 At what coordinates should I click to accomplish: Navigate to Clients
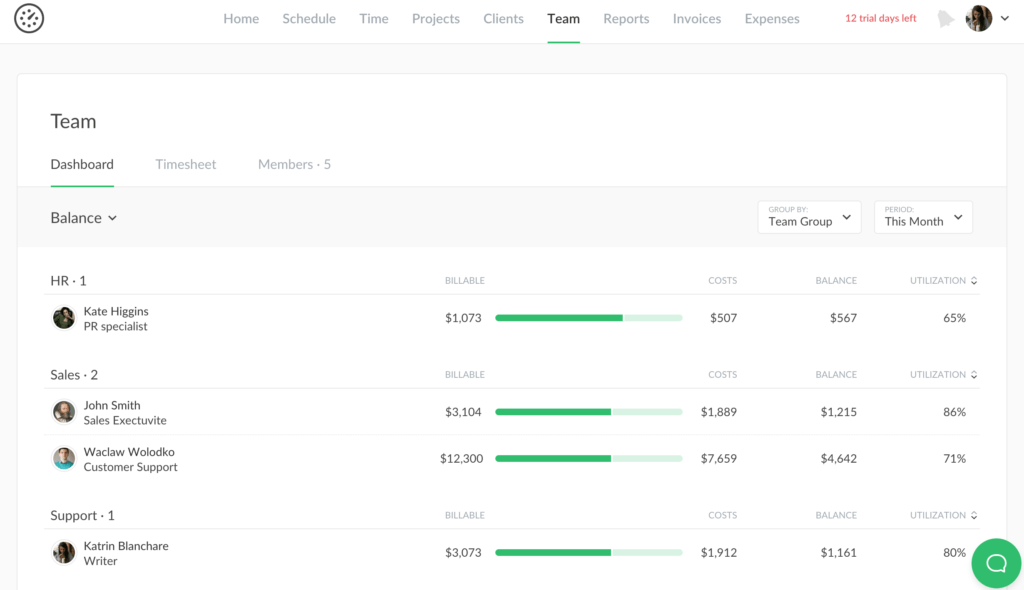pyautogui.click(x=504, y=18)
